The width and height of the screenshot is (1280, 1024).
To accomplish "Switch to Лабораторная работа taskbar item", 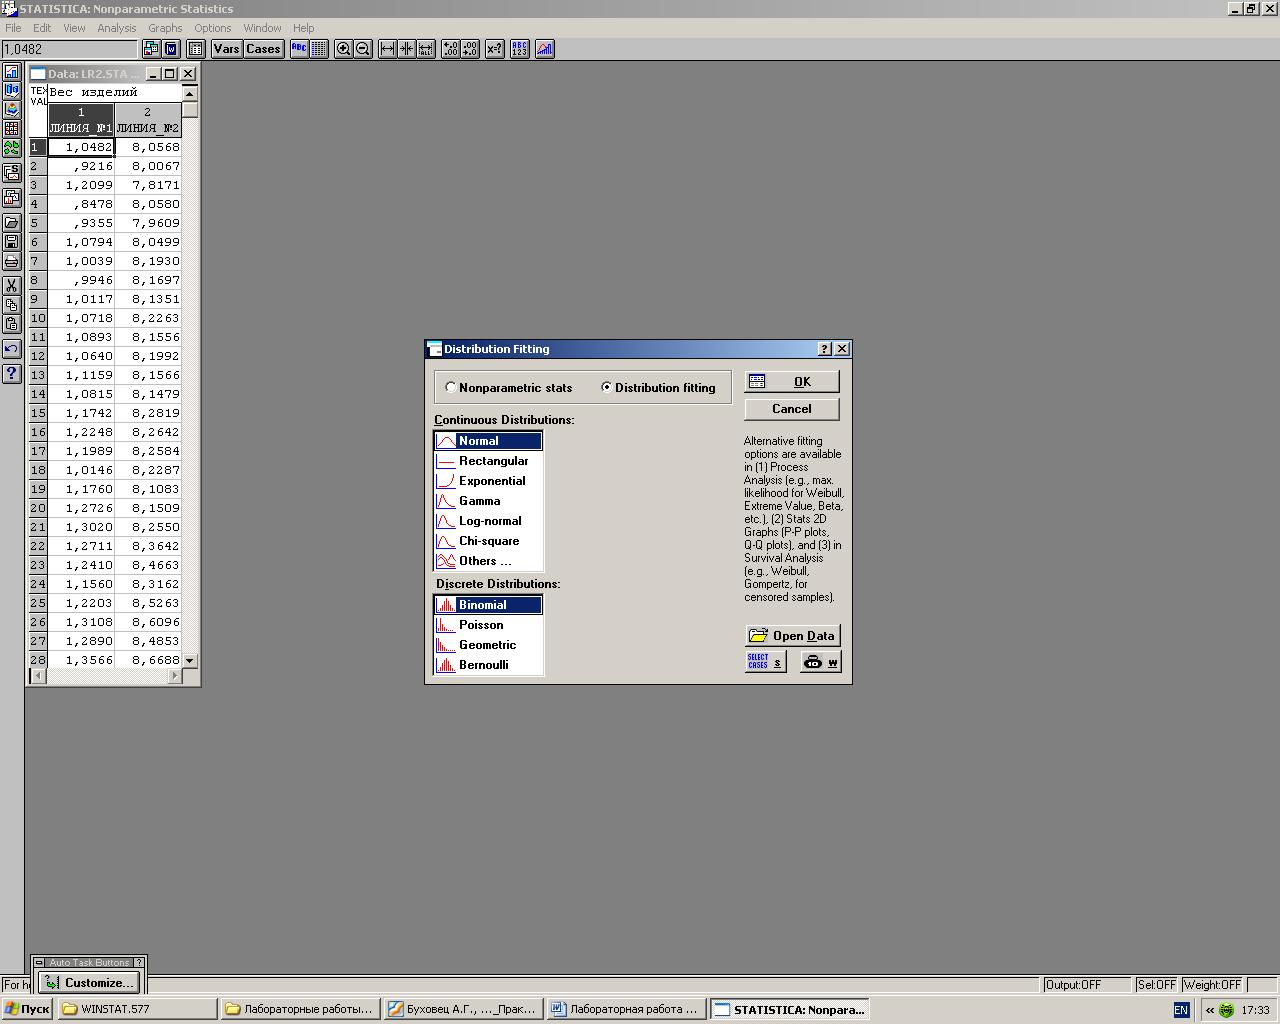I will (x=626, y=1009).
